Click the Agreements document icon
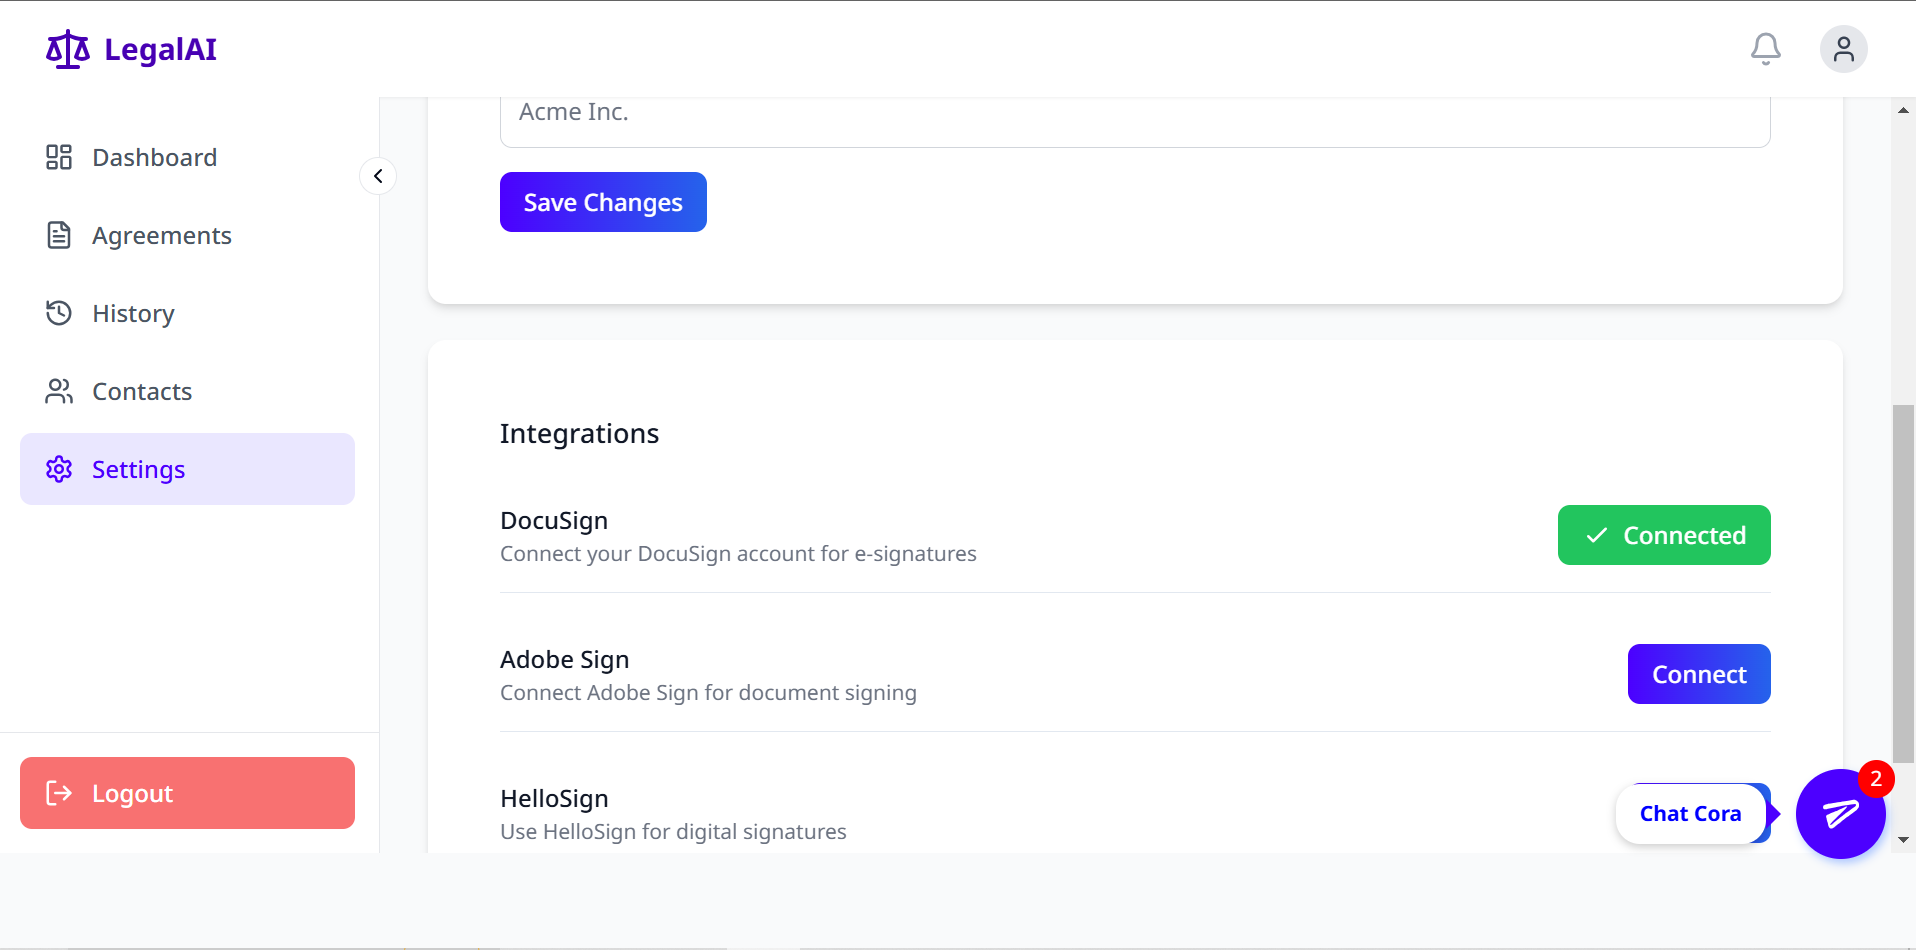The image size is (1916, 950). [59, 235]
